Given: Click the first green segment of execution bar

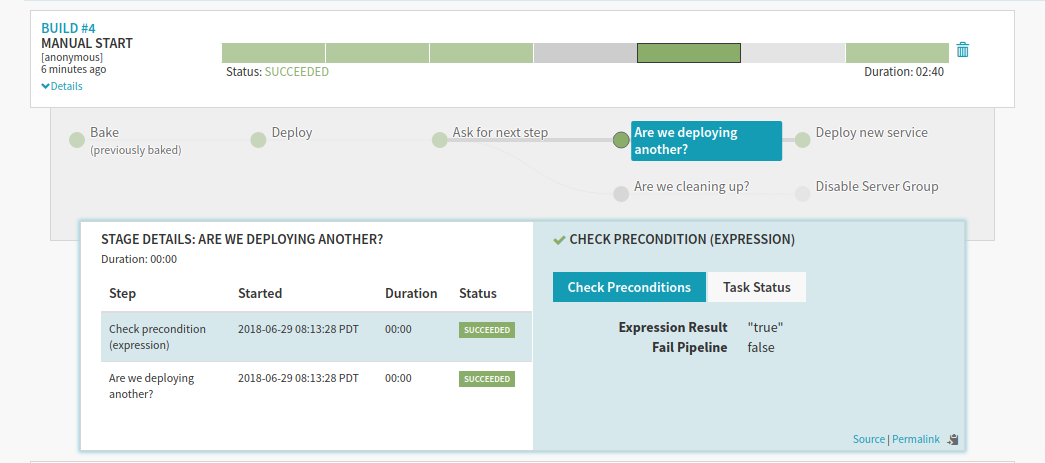Looking at the screenshot, I should [273, 53].
